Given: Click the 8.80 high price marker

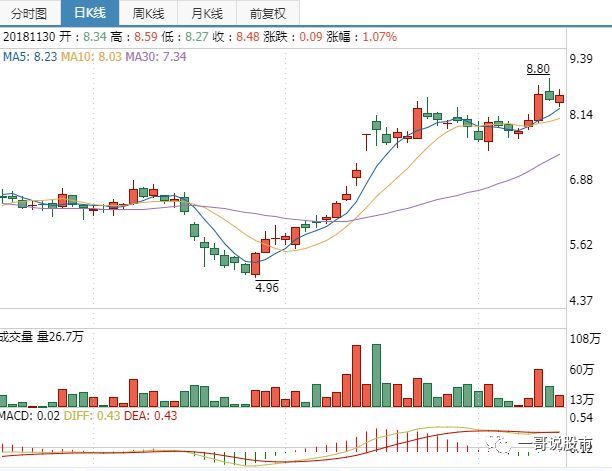Looking at the screenshot, I should [x=538, y=69].
